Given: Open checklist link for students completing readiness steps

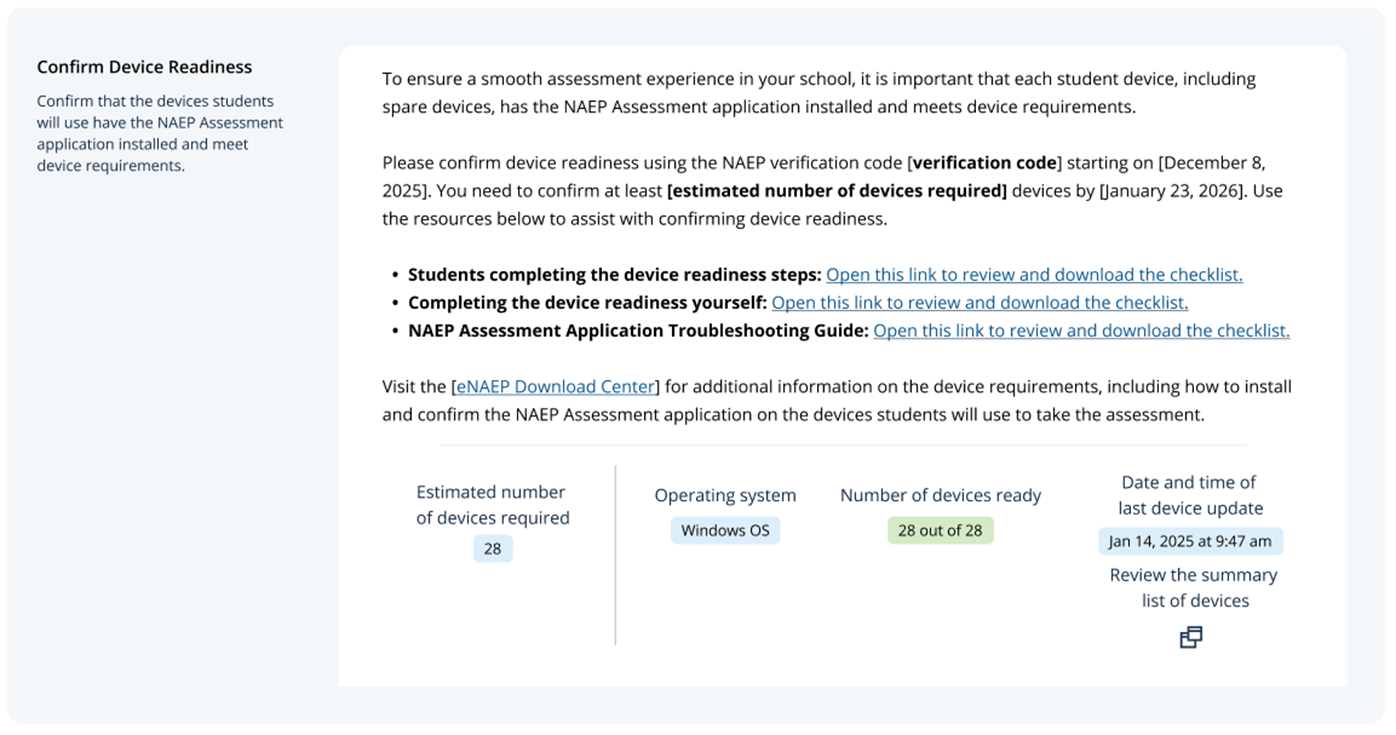Looking at the screenshot, I should (1033, 275).
